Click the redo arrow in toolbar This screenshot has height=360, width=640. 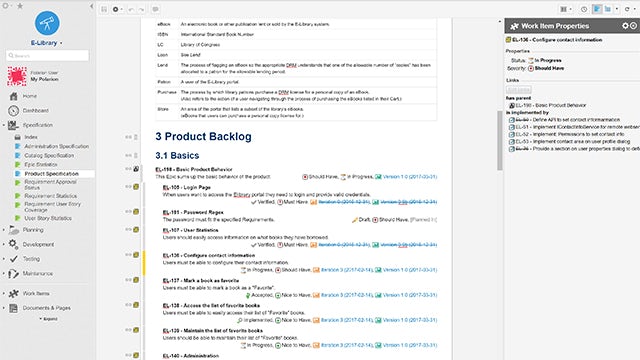coord(141,9)
